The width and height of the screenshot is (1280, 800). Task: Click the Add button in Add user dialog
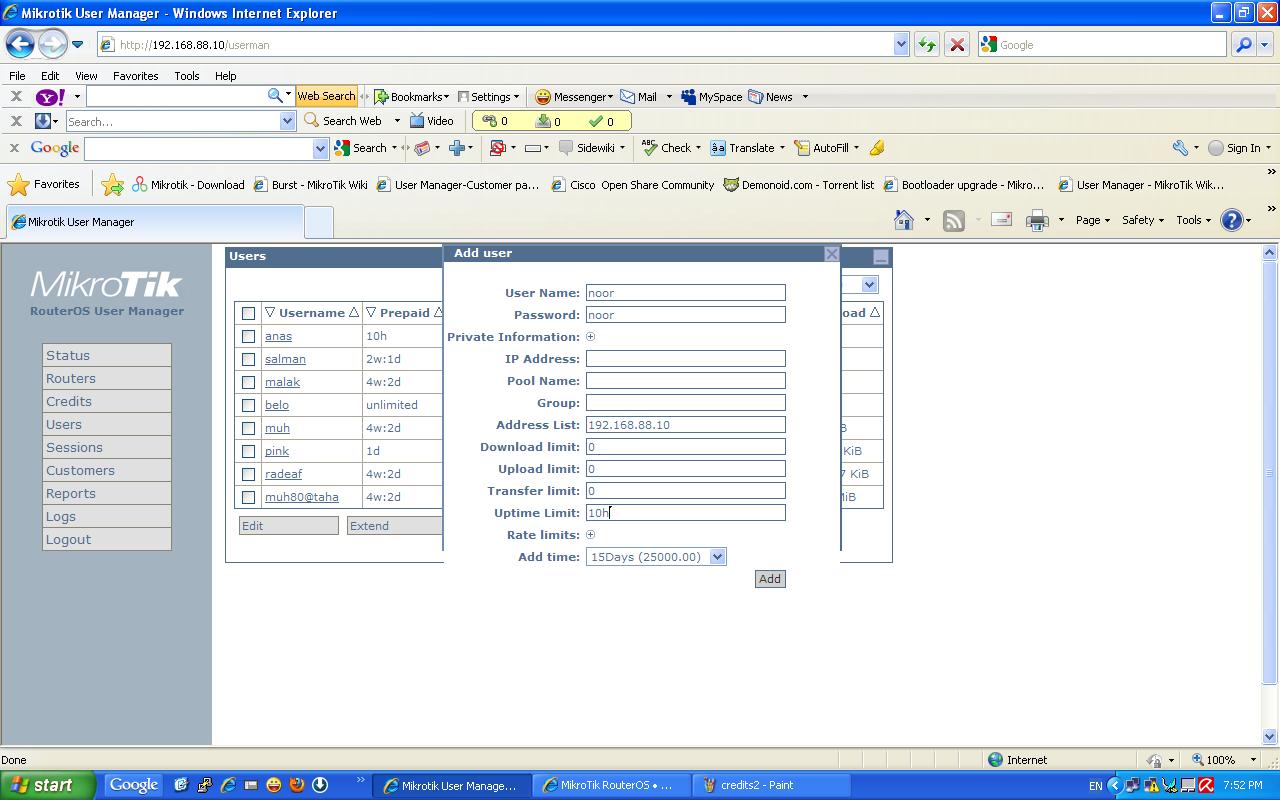click(770, 579)
